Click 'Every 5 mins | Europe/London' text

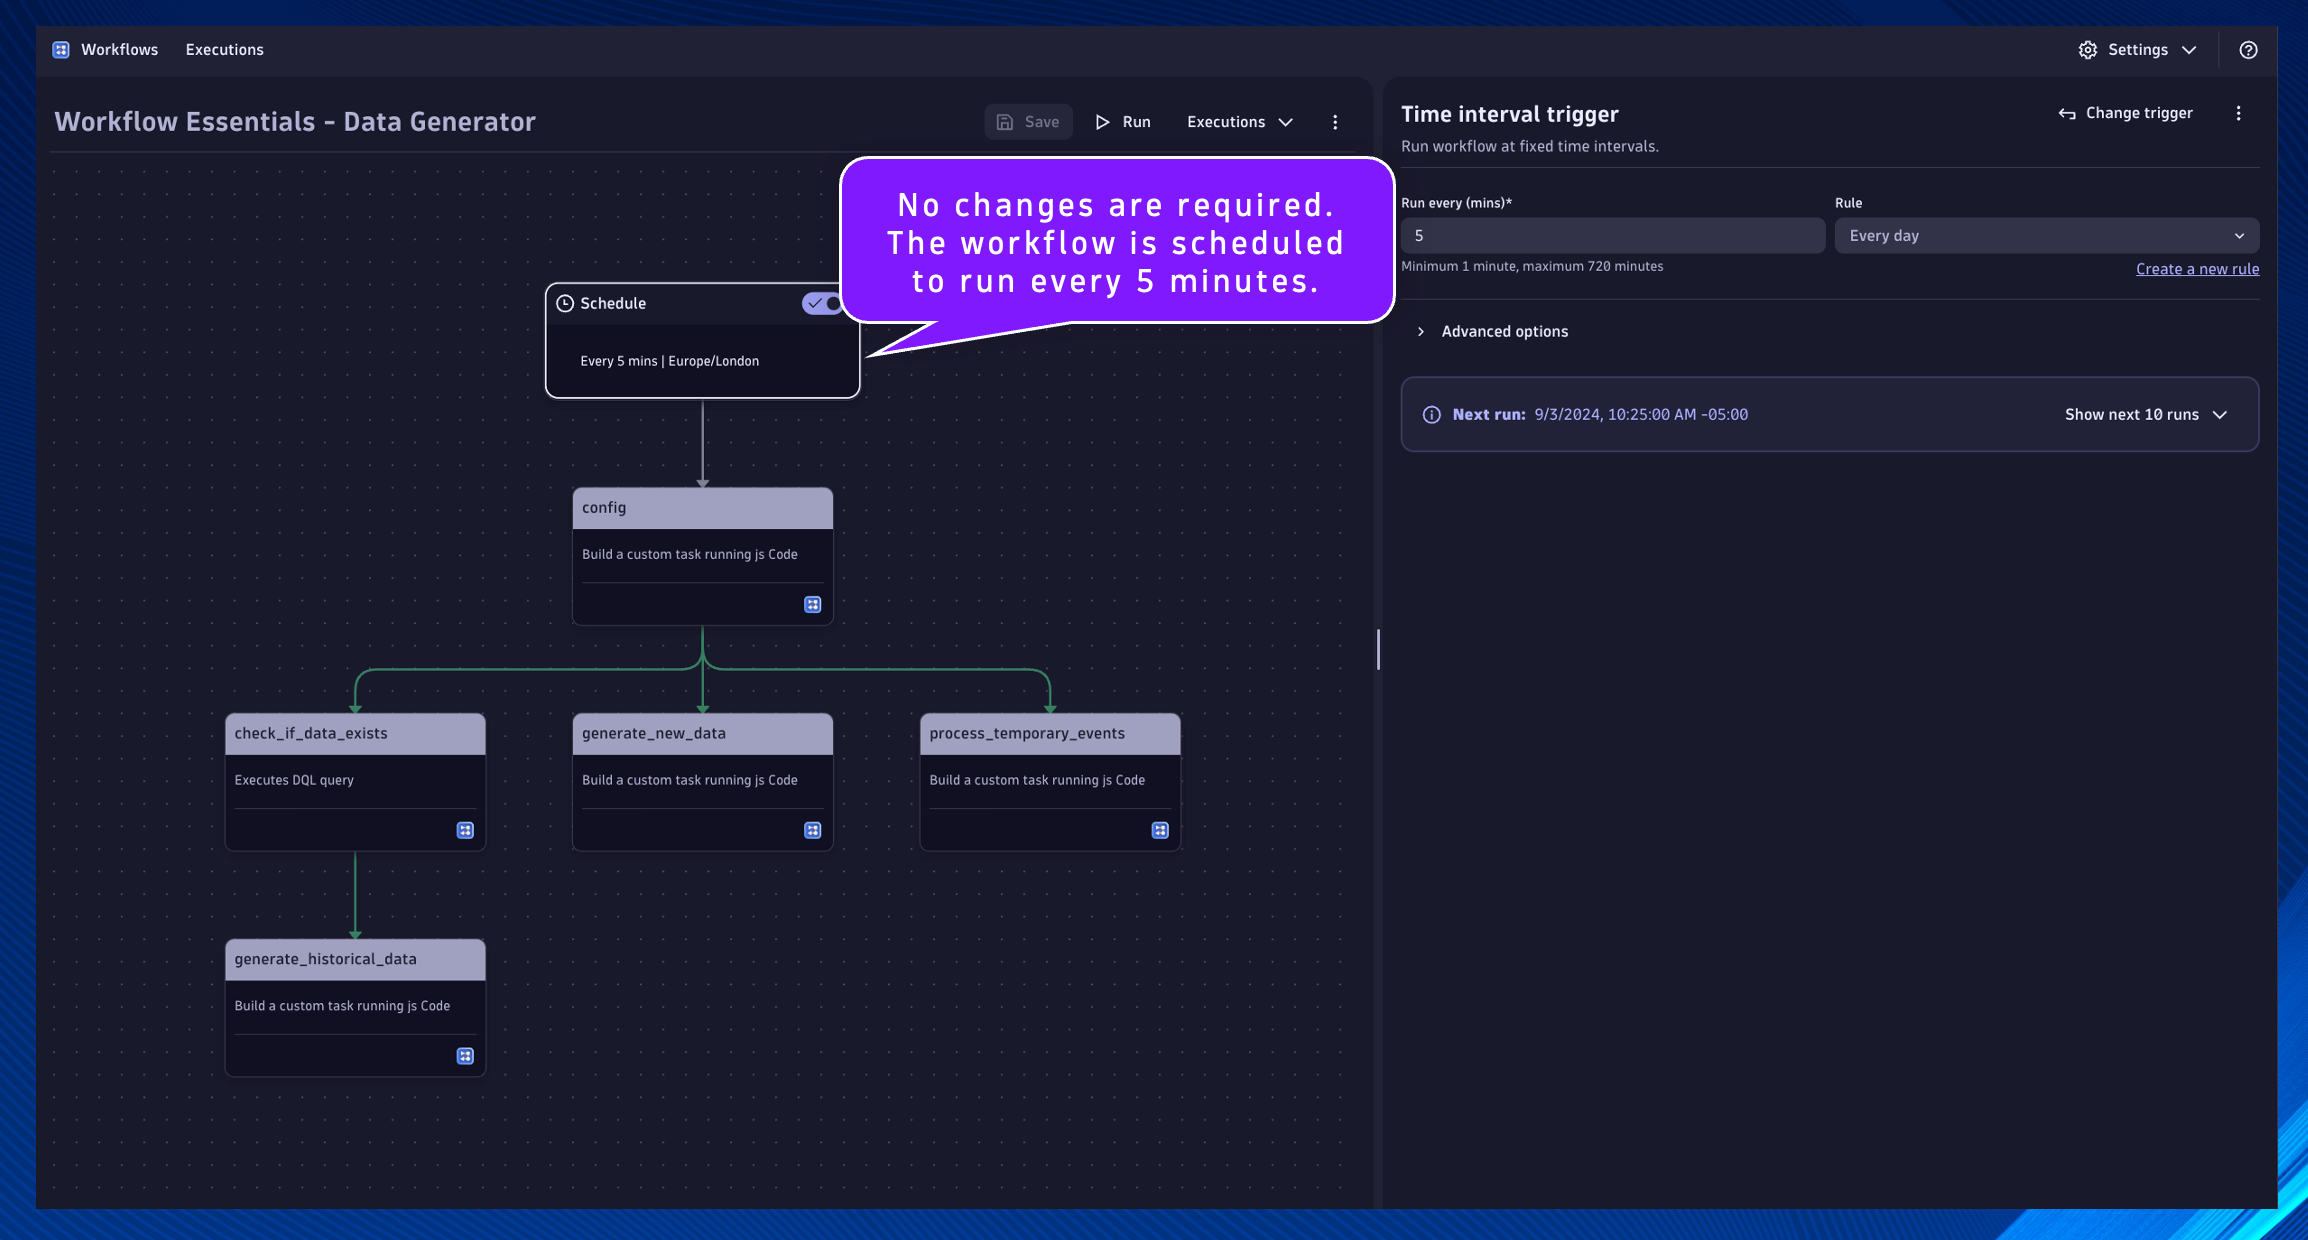[669, 361]
